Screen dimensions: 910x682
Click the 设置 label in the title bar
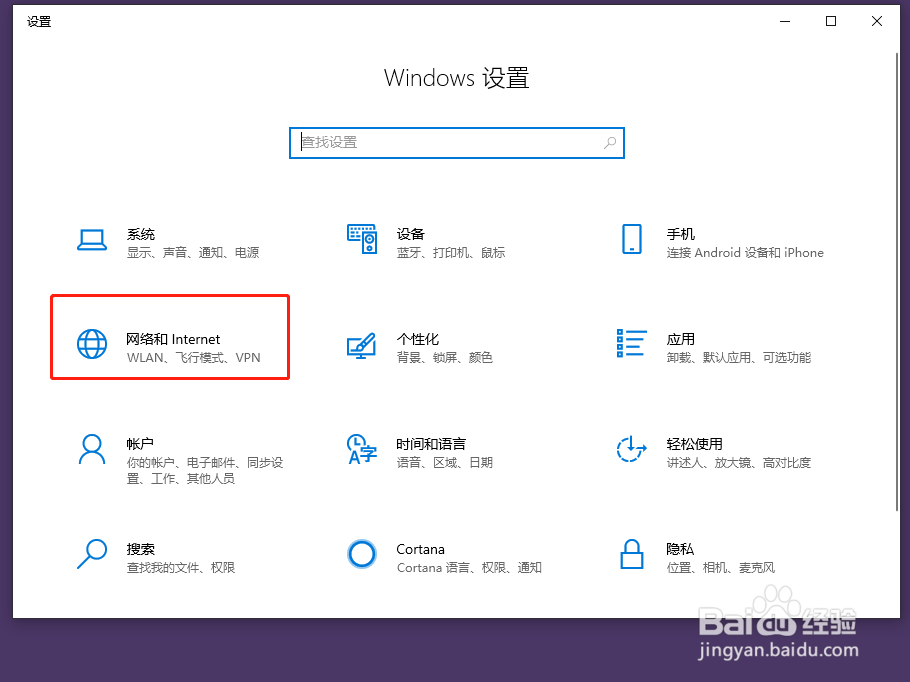click(x=39, y=21)
